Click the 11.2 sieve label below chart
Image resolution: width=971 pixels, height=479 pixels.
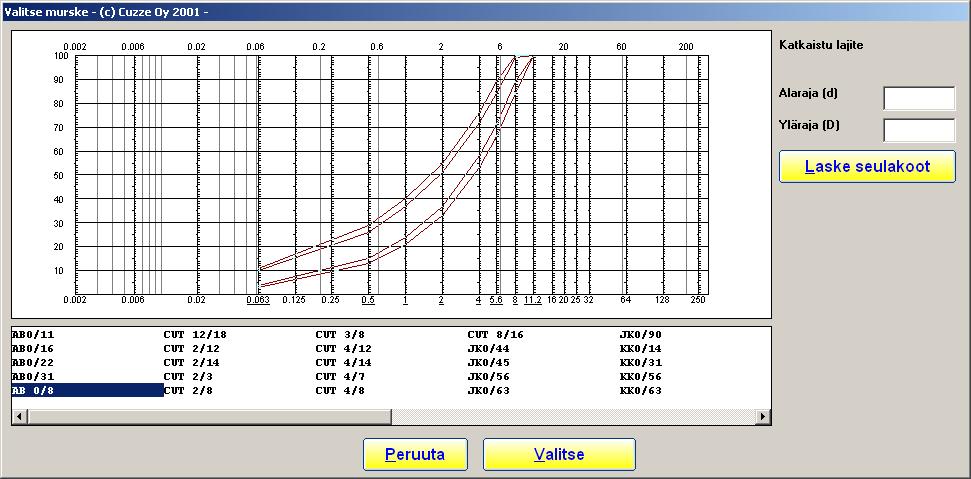click(x=533, y=300)
